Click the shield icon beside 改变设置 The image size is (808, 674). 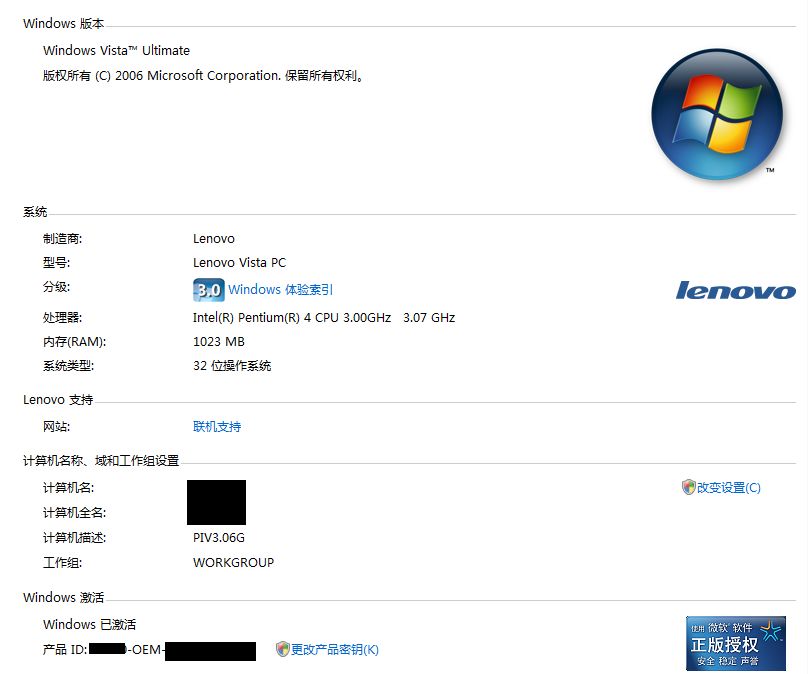688,487
